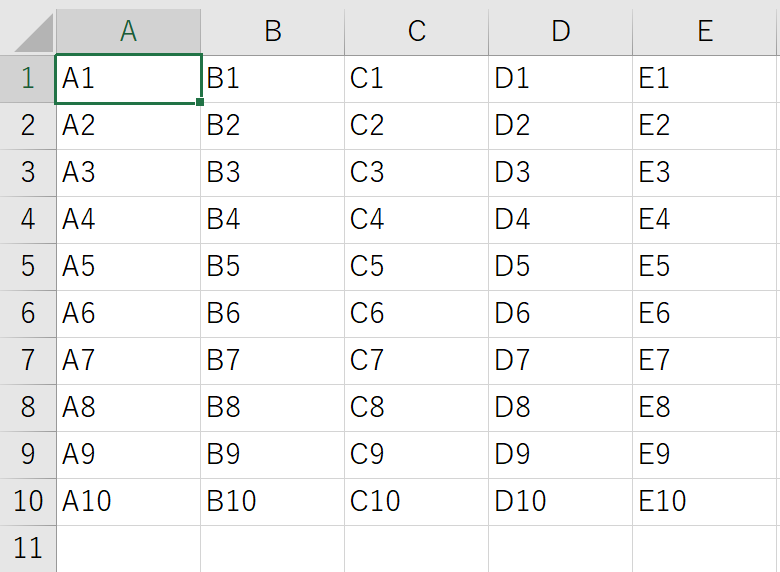The width and height of the screenshot is (780, 572).
Task: Select cell containing B2
Action: pos(272,125)
